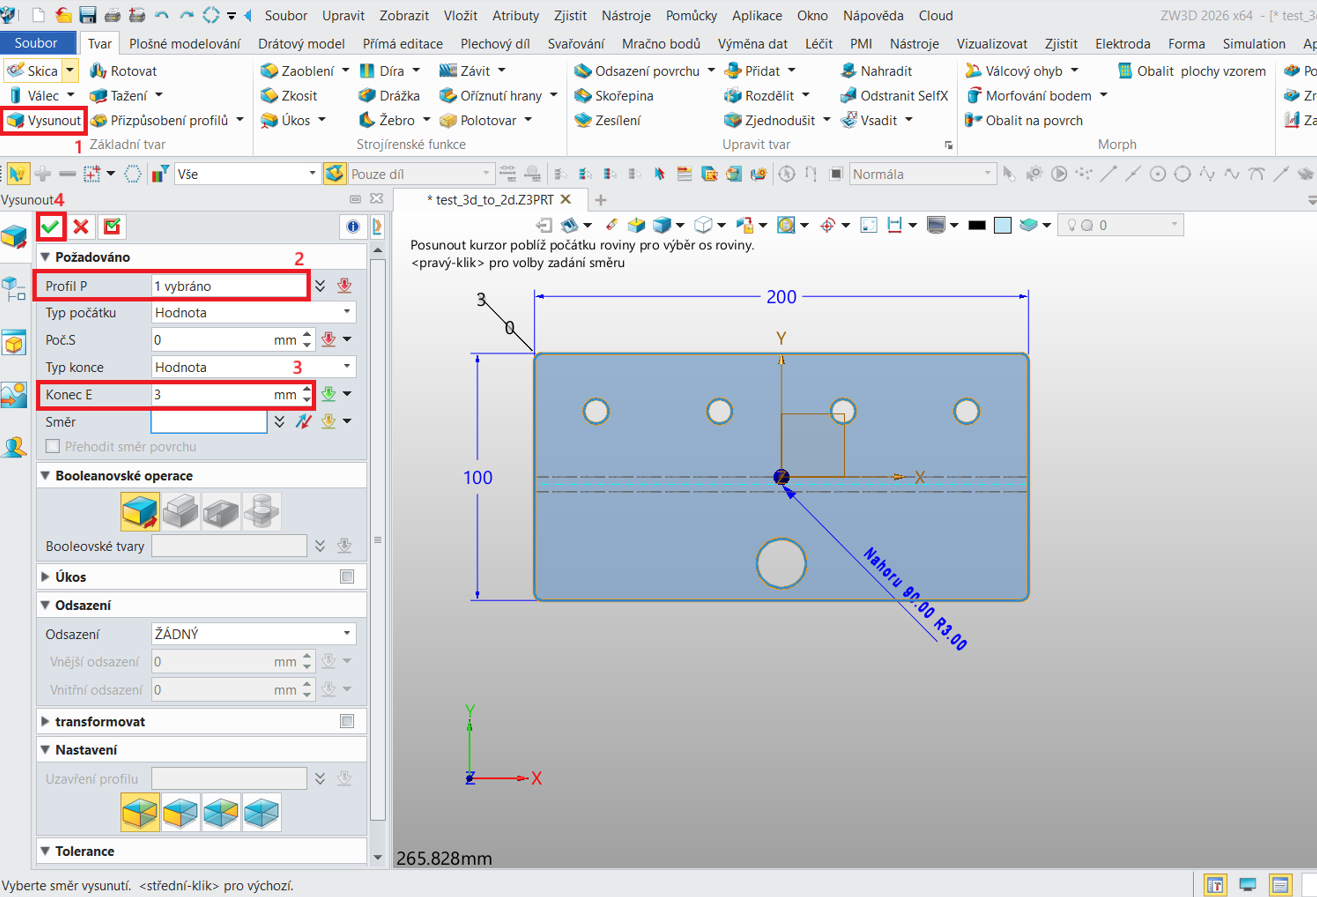The image size is (1317, 897).
Task: Choose the Zkosit chamfer tool
Action: [289, 95]
